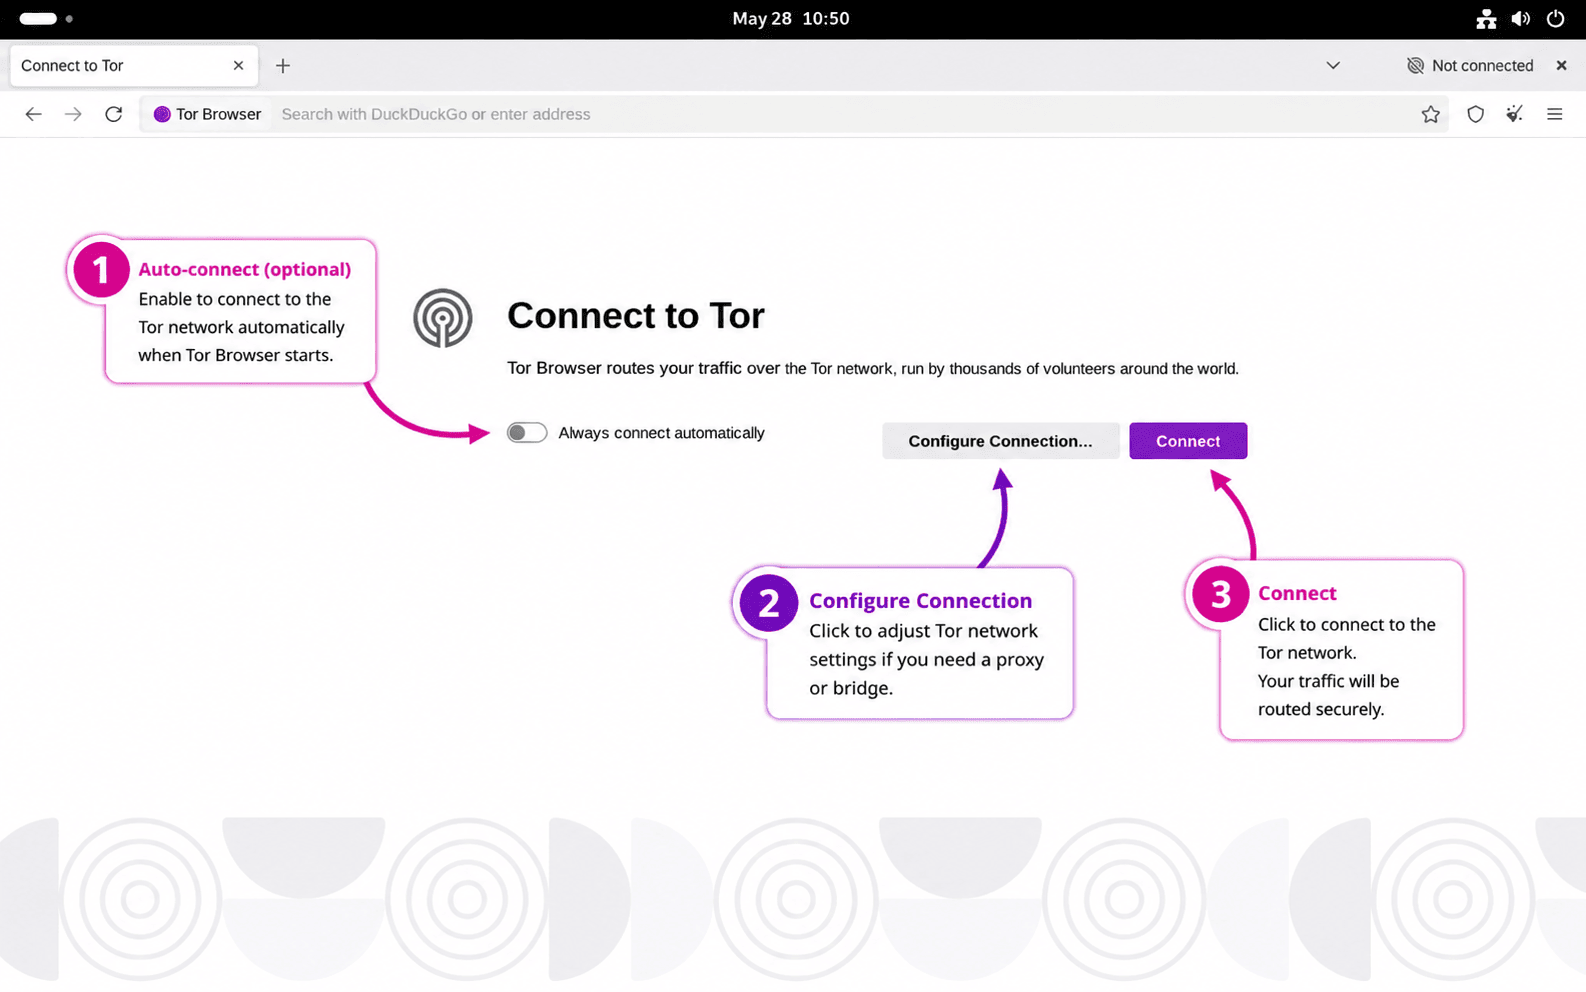Click the Tor Browser routes your traffic description
Screen dimensions: 1586x992
click(x=872, y=368)
